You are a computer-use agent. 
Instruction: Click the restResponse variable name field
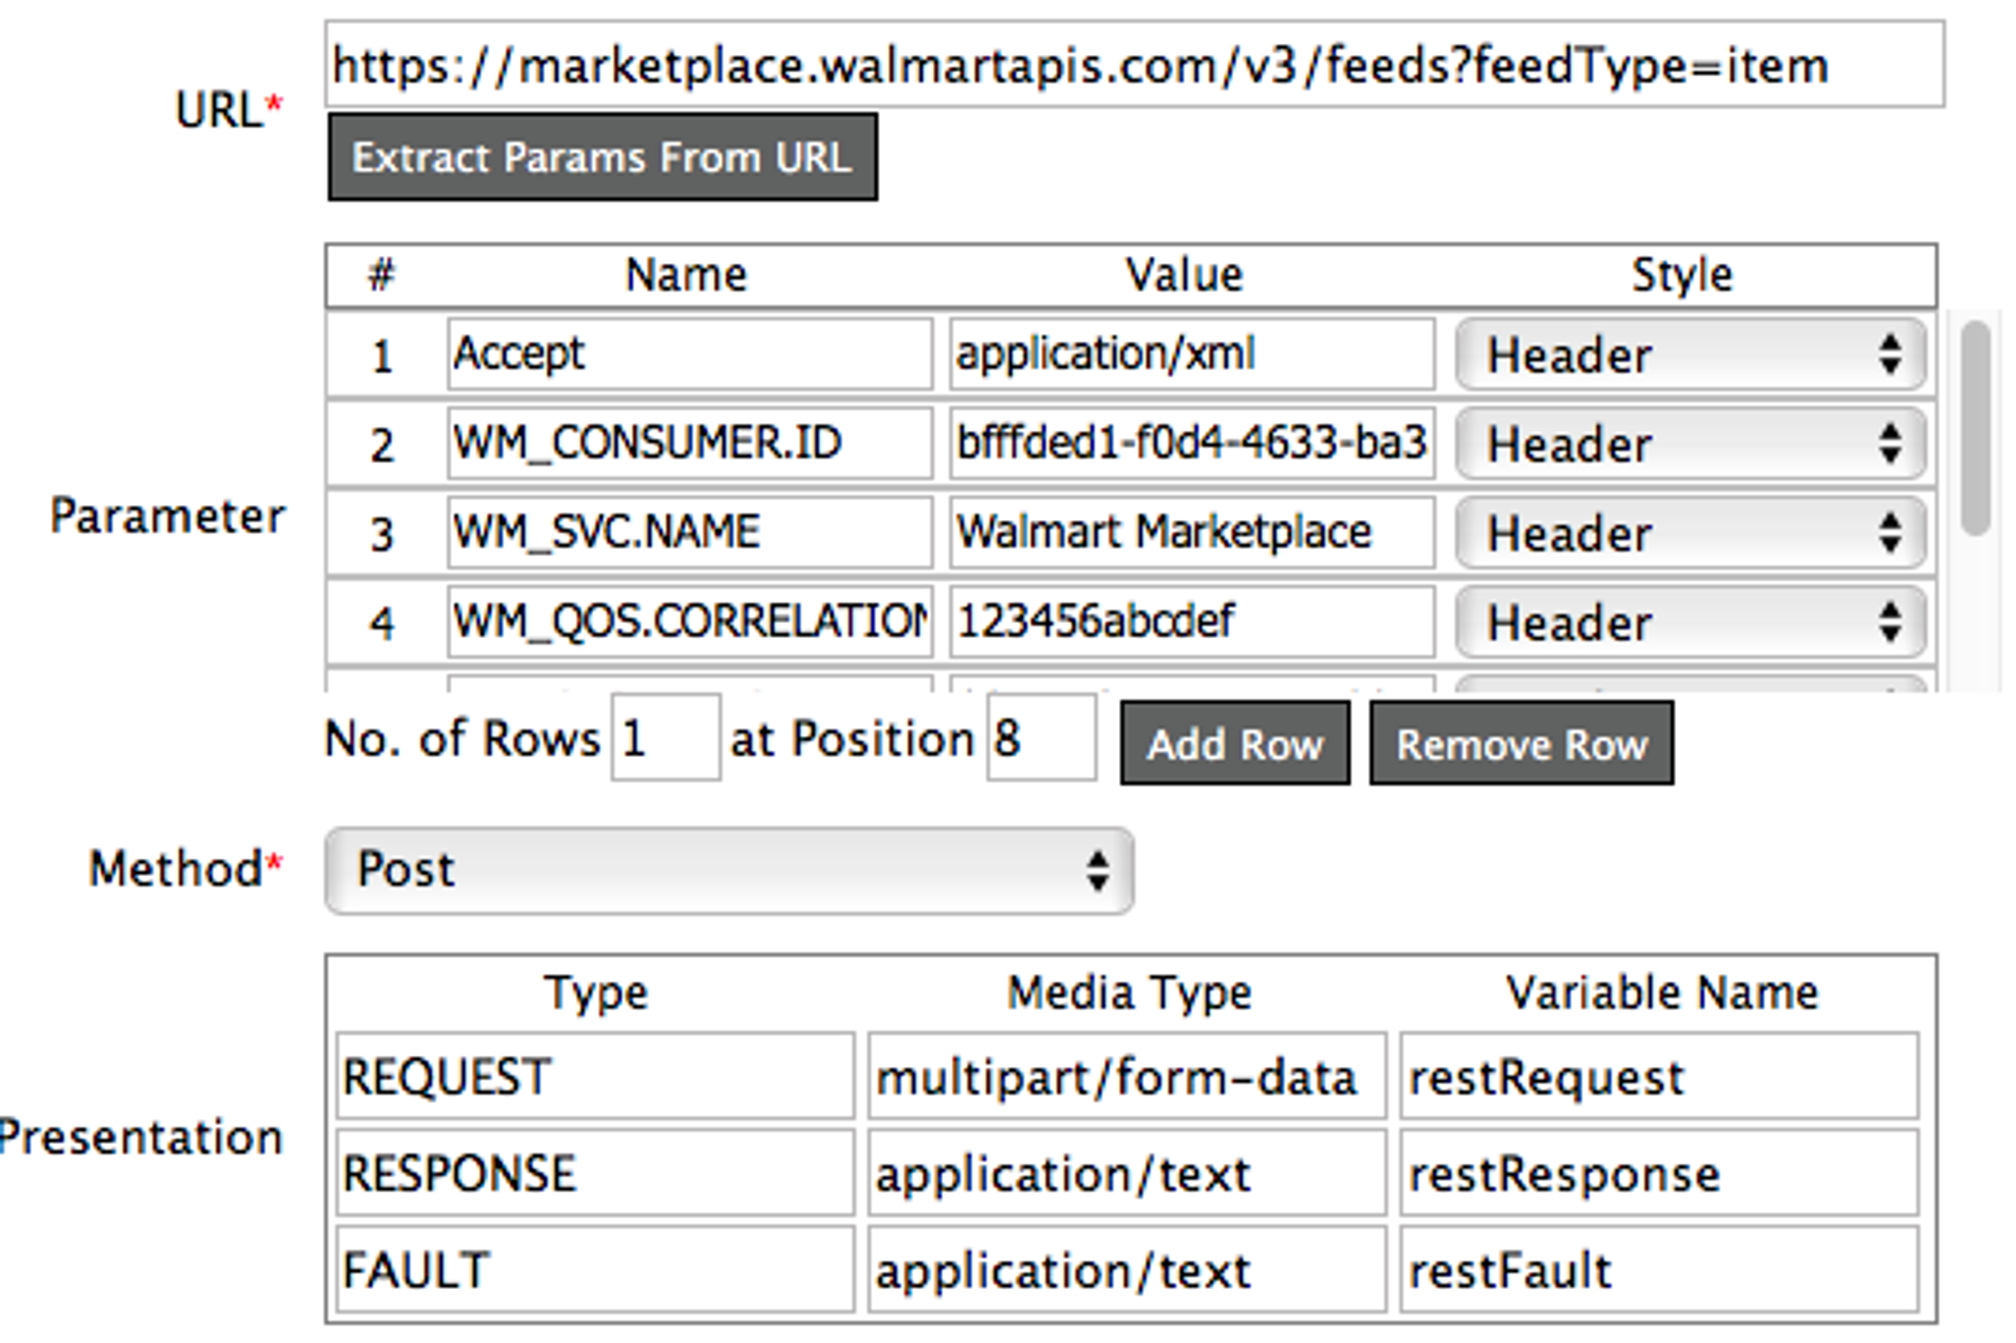pos(1658,1174)
